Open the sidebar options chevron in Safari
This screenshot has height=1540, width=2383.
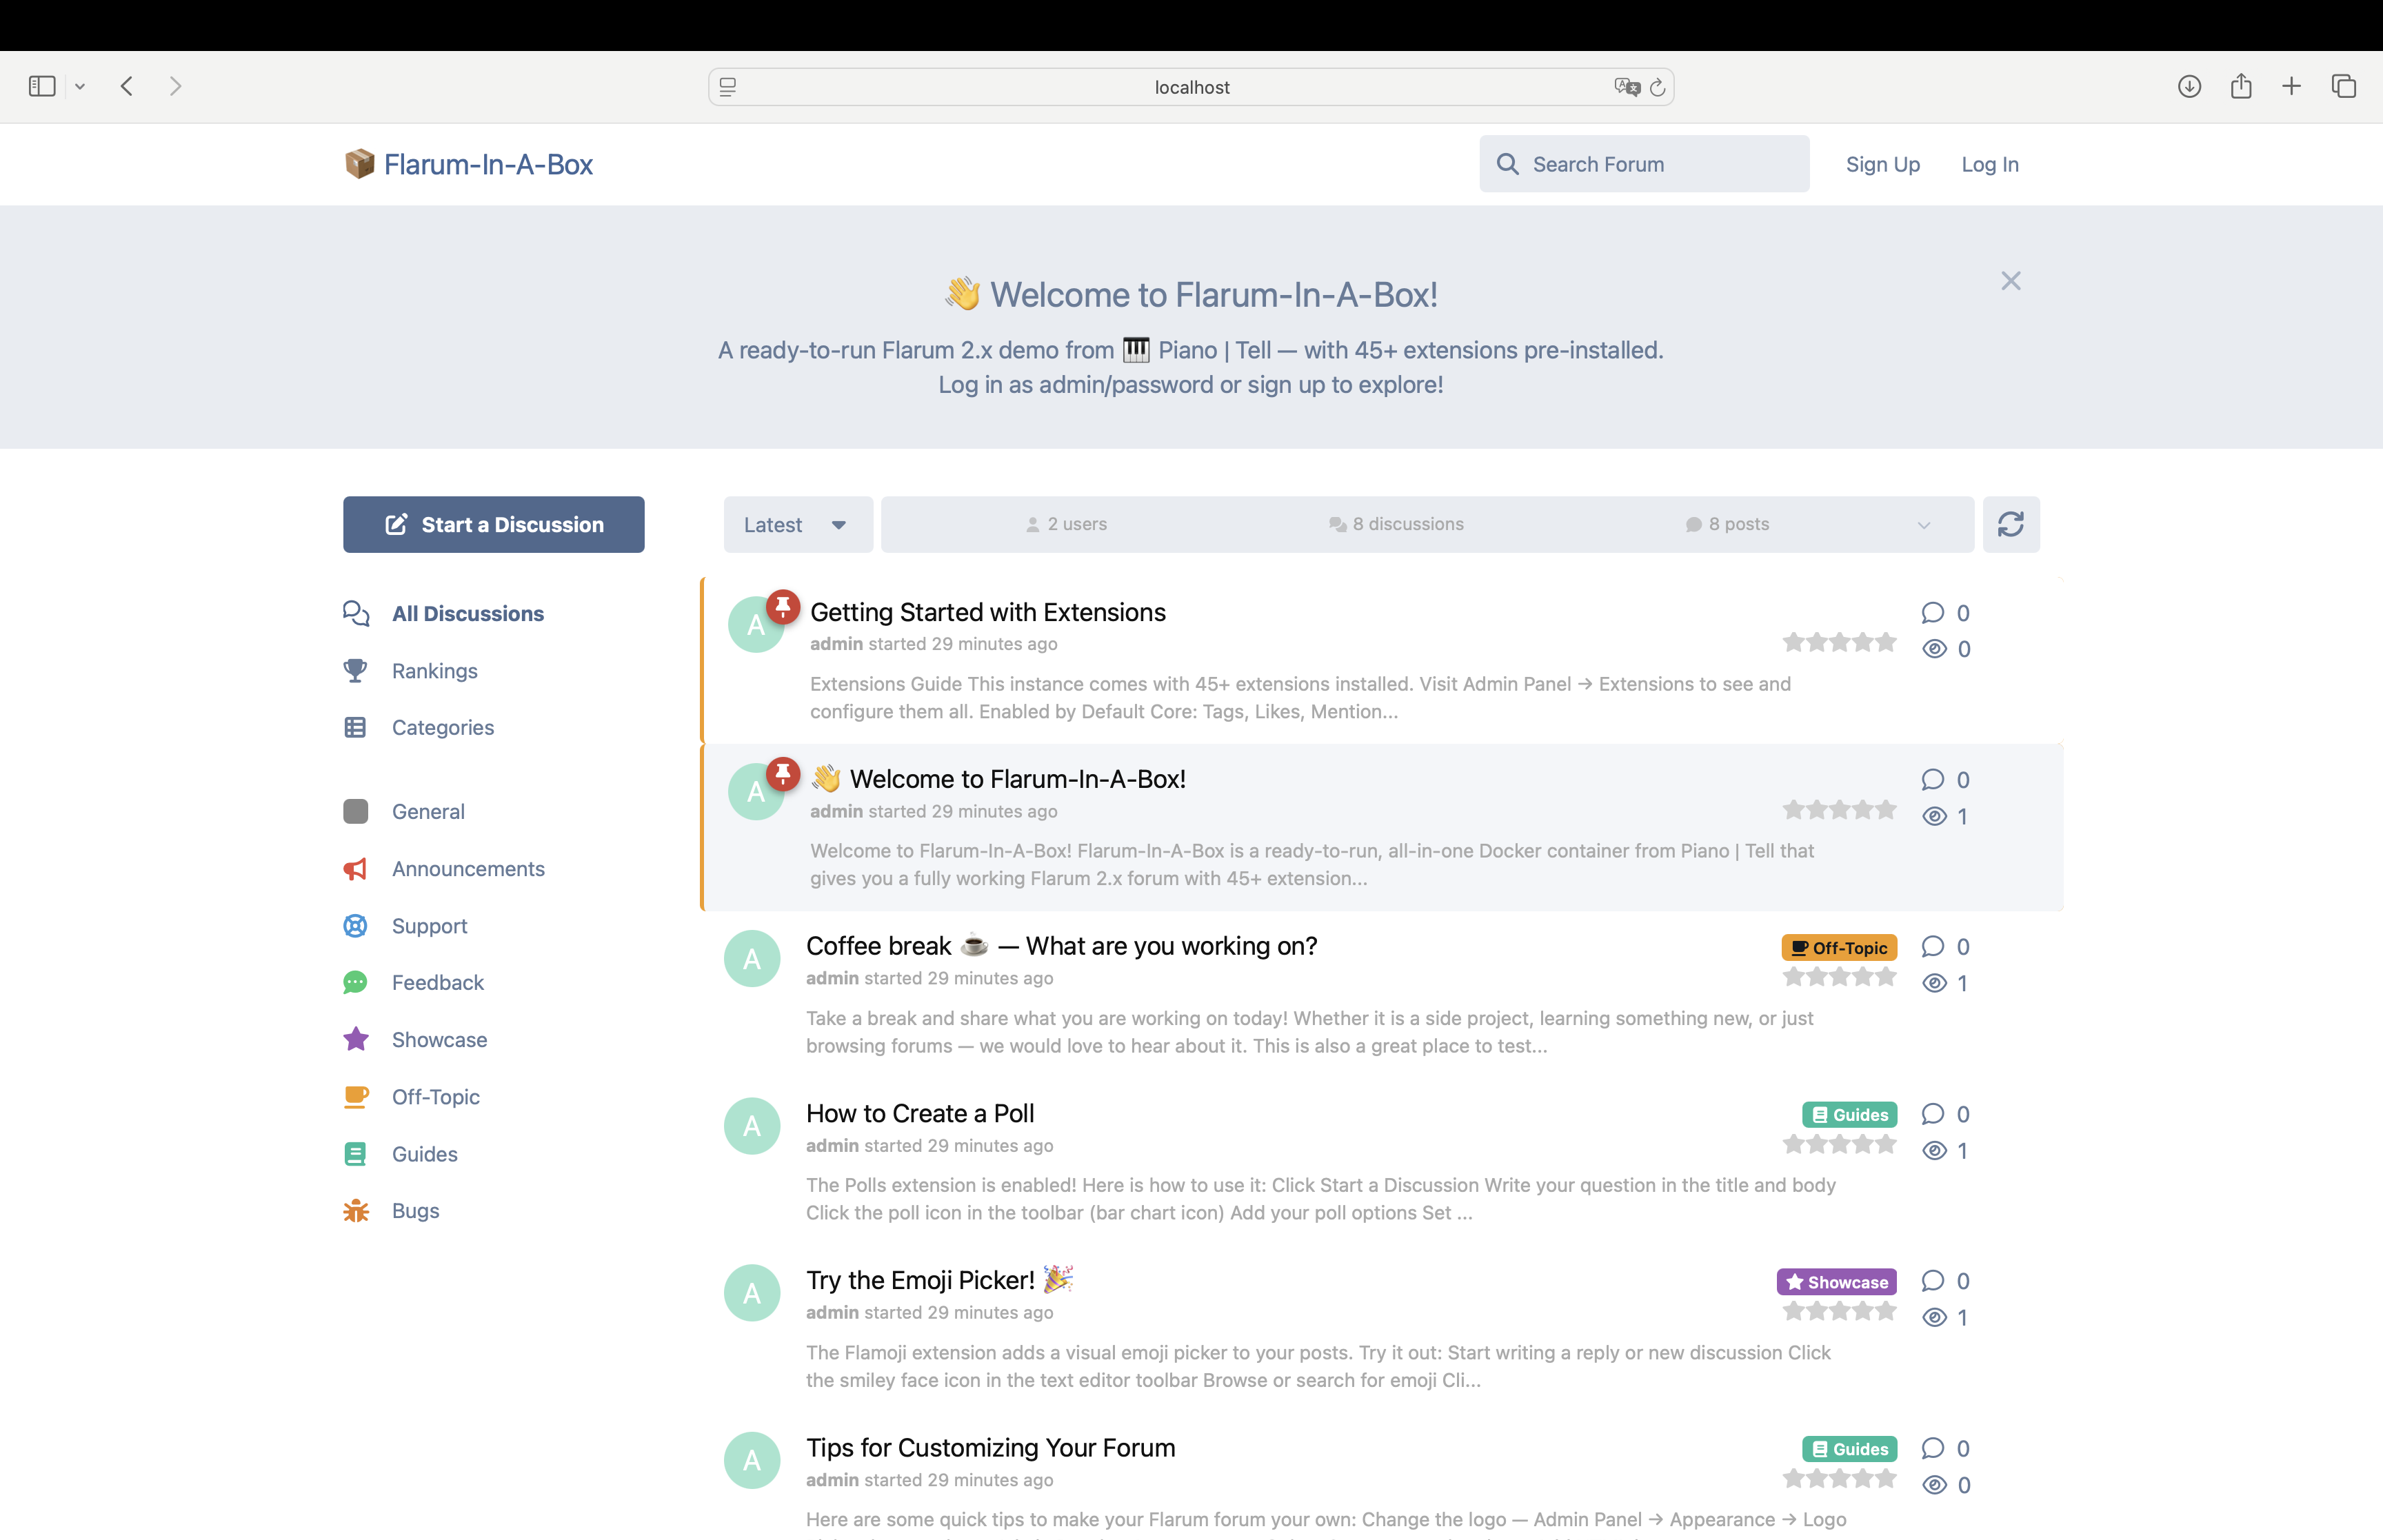(80, 87)
